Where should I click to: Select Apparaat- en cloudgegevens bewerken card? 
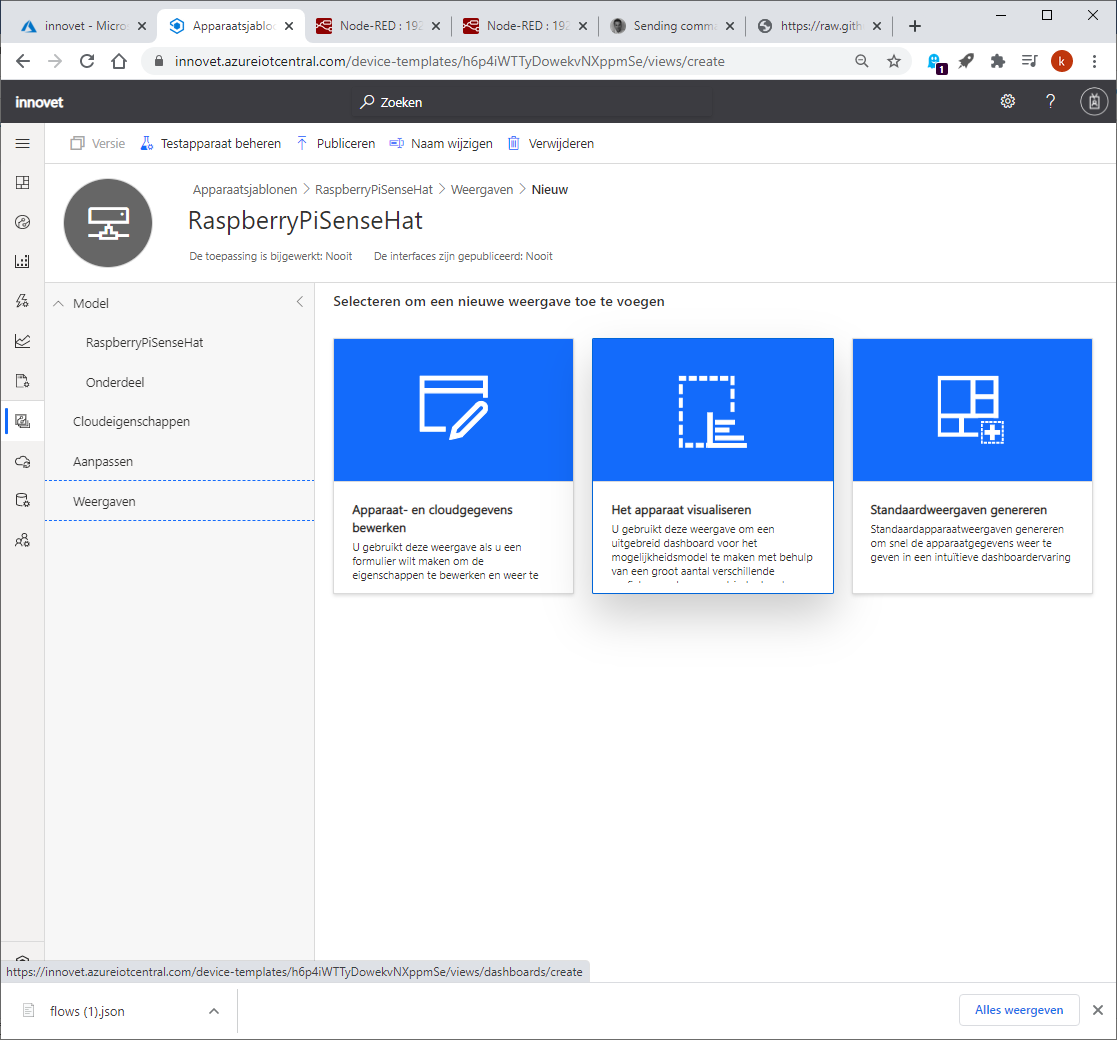coord(453,466)
